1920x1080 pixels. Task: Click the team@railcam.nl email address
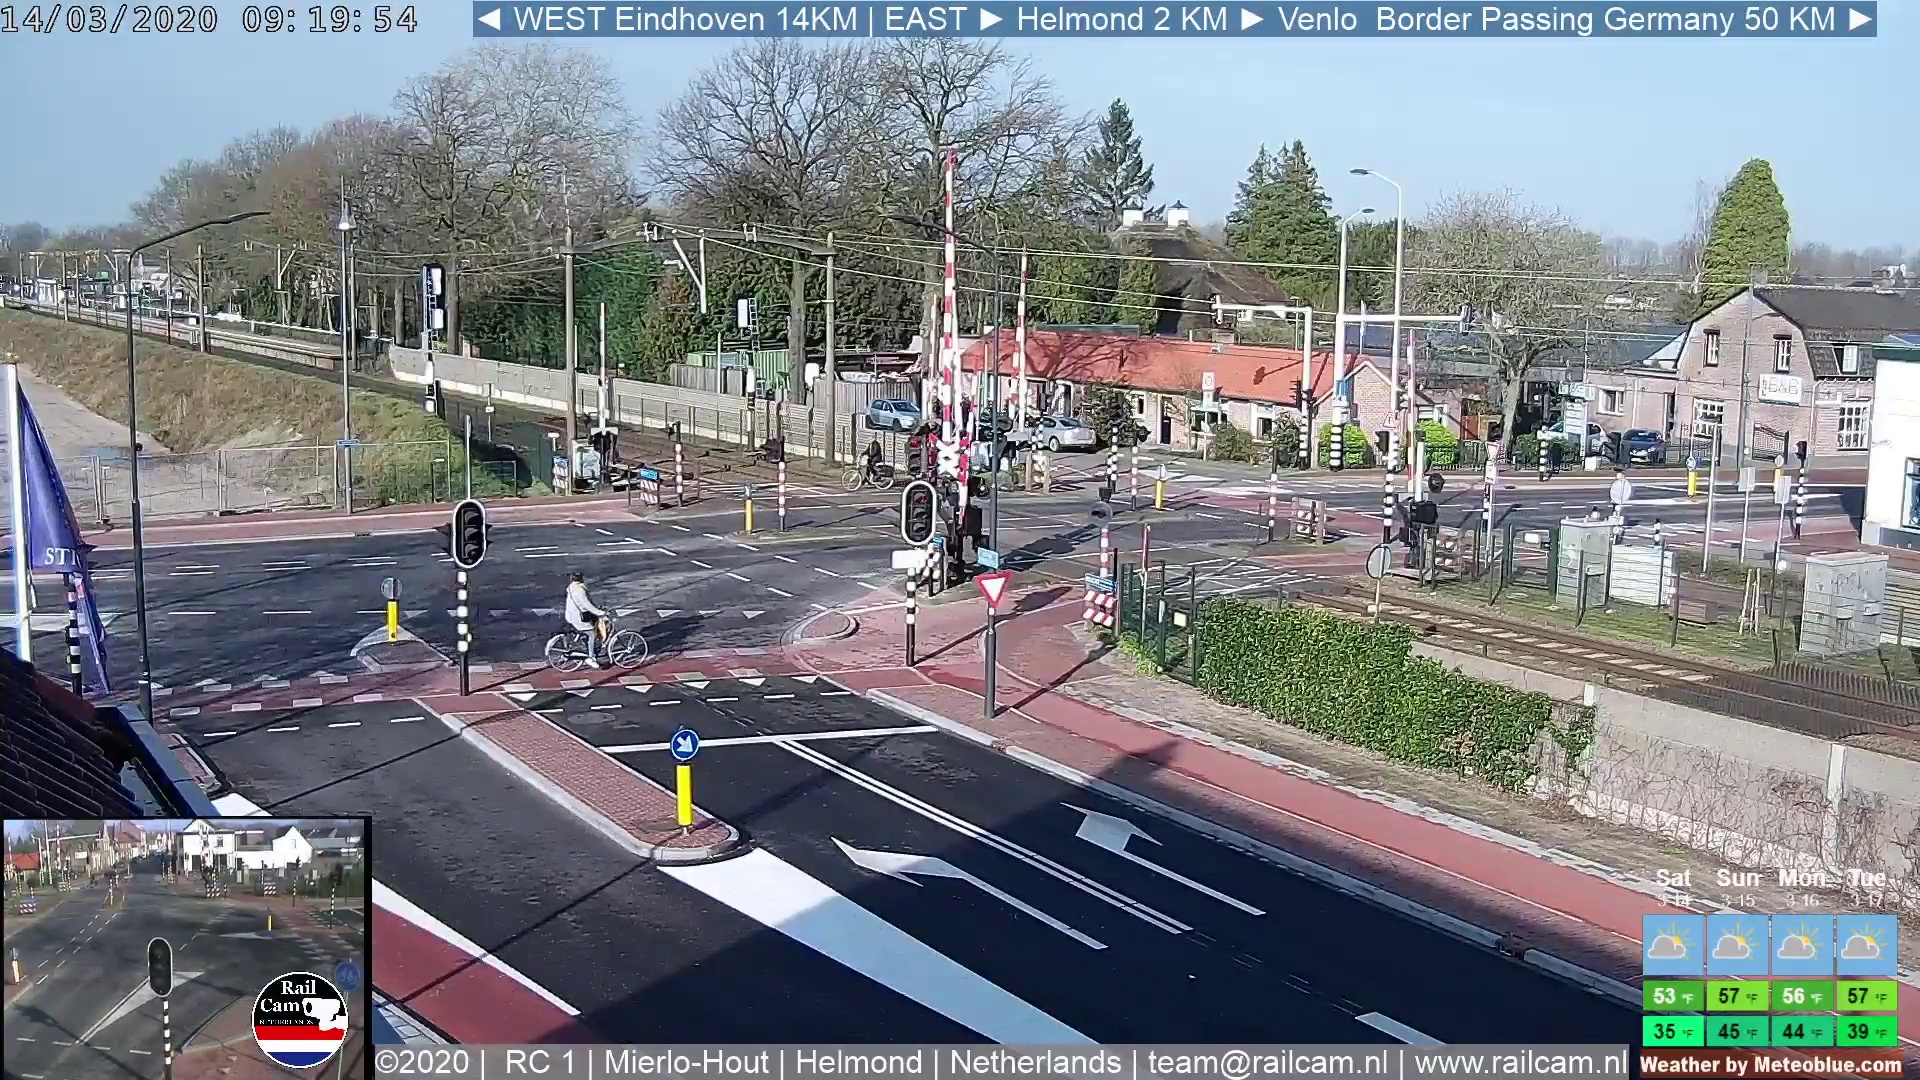point(1267,1062)
